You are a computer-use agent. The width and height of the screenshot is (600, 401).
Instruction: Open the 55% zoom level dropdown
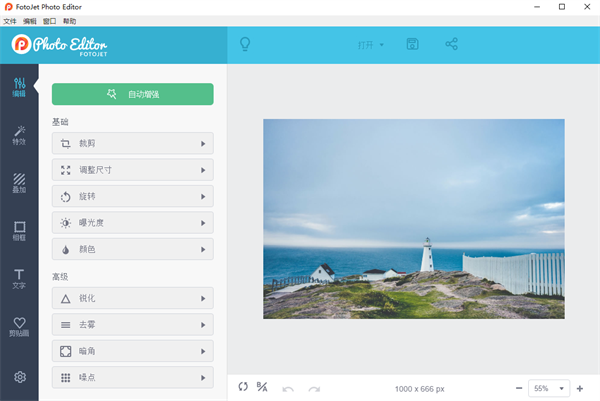click(x=548, y=388)
